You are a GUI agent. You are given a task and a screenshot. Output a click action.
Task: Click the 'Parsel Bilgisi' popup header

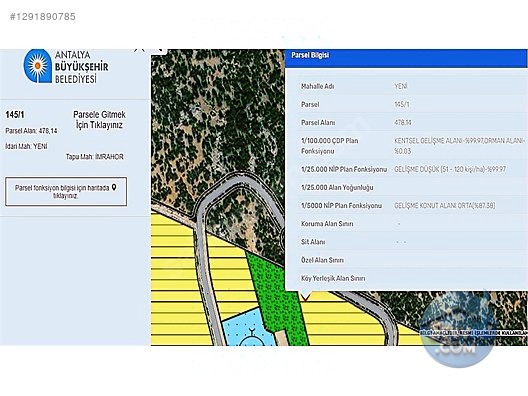(406, 58)
